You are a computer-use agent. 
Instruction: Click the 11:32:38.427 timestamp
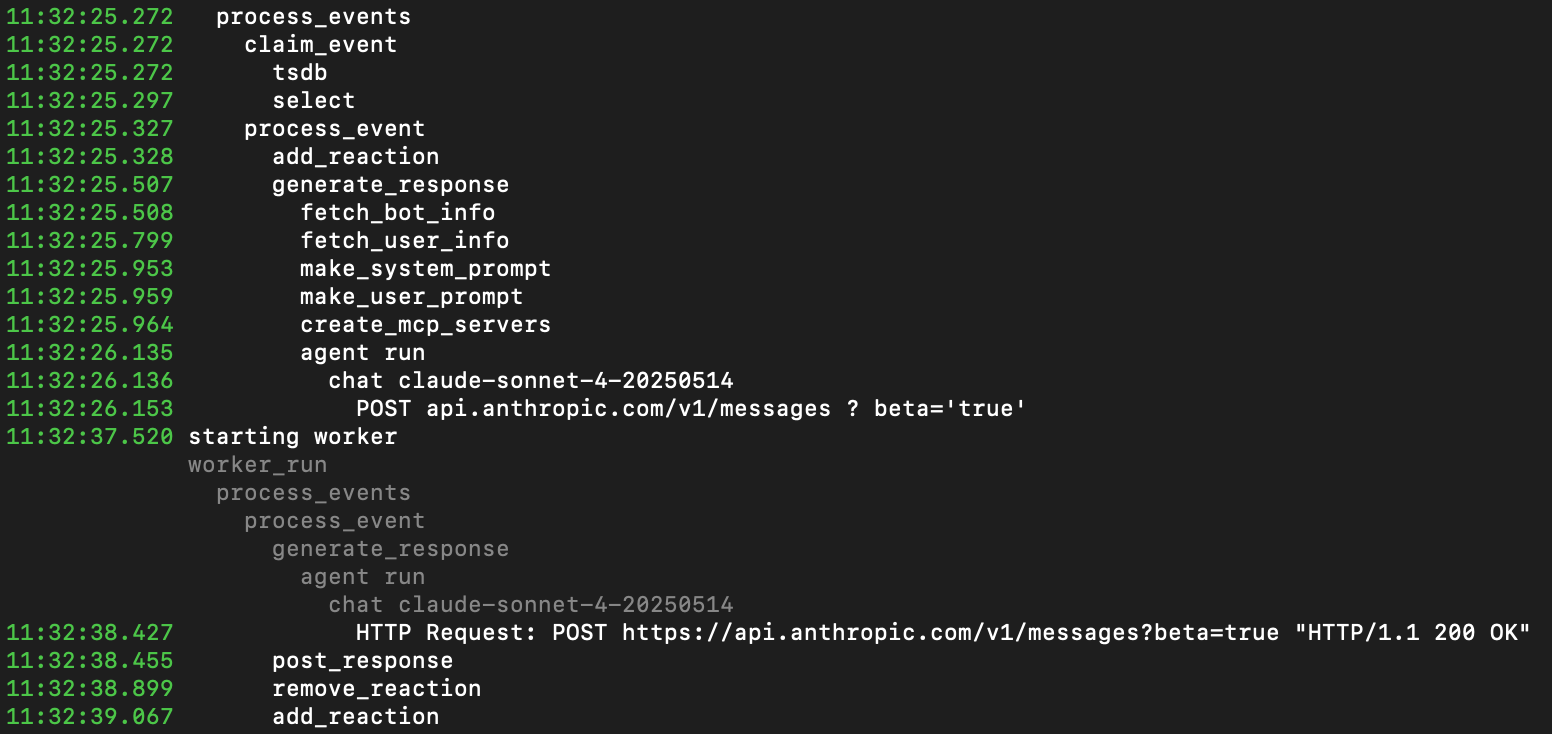click(x=89, y=633)
